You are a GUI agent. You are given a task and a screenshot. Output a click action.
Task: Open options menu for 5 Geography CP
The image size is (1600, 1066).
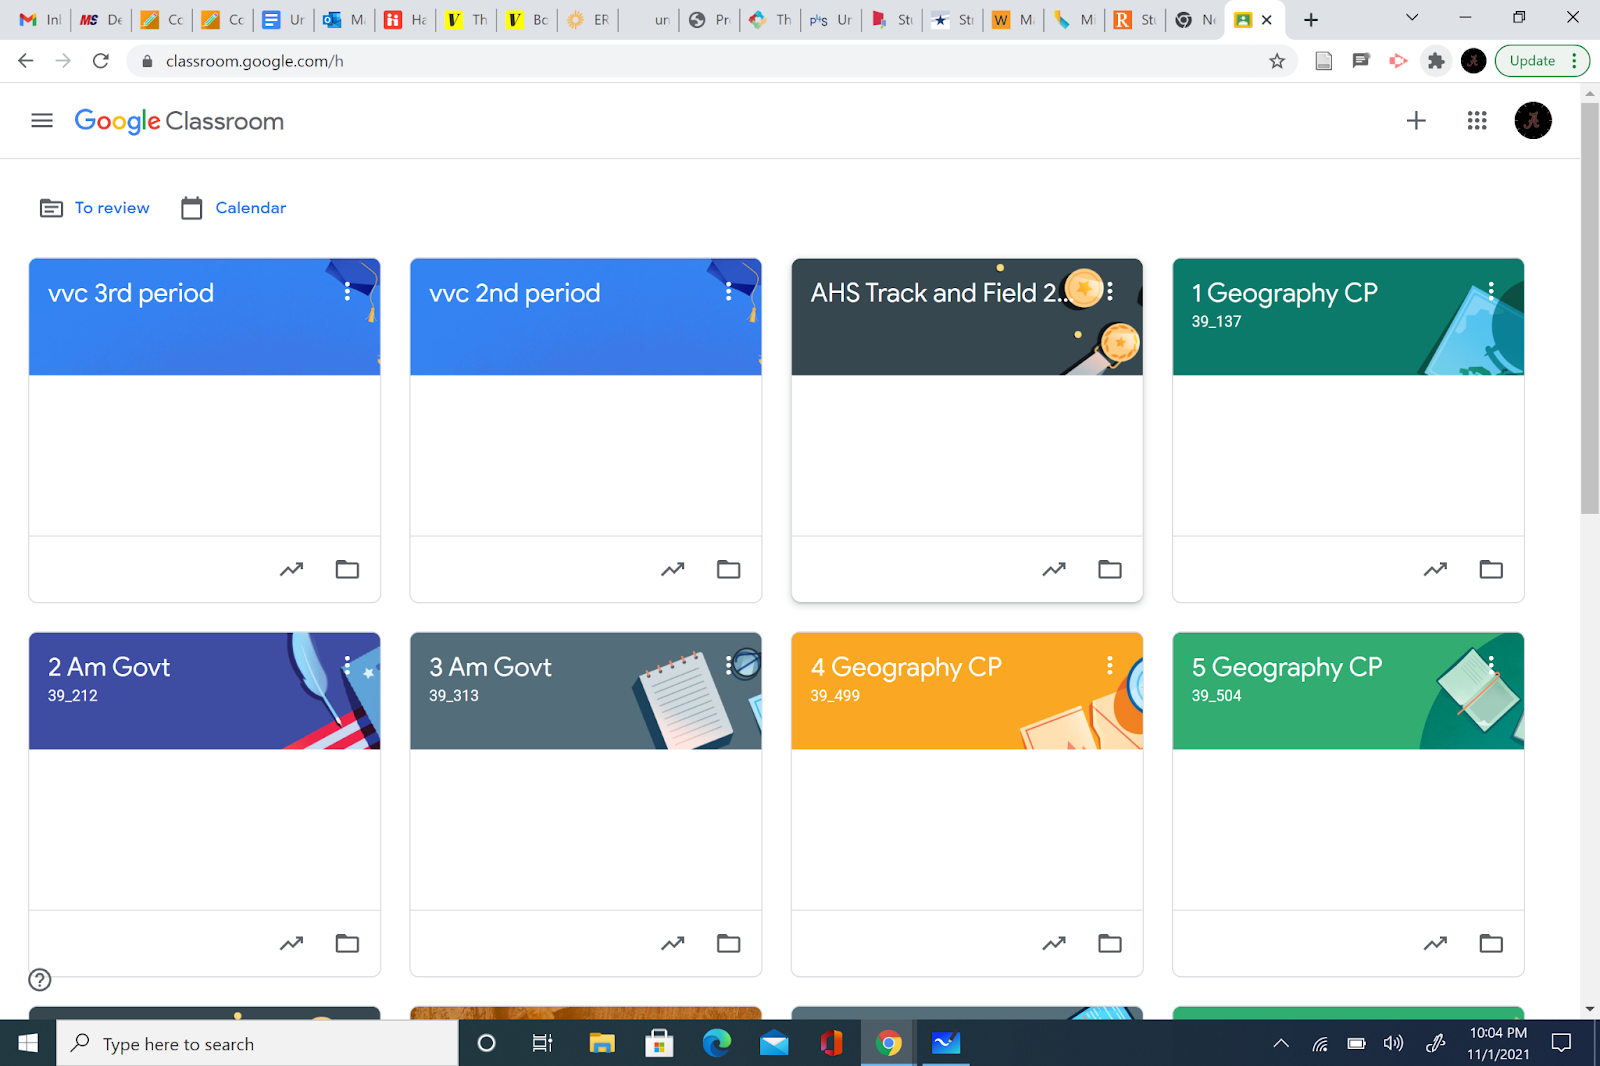coord(1491,665)
